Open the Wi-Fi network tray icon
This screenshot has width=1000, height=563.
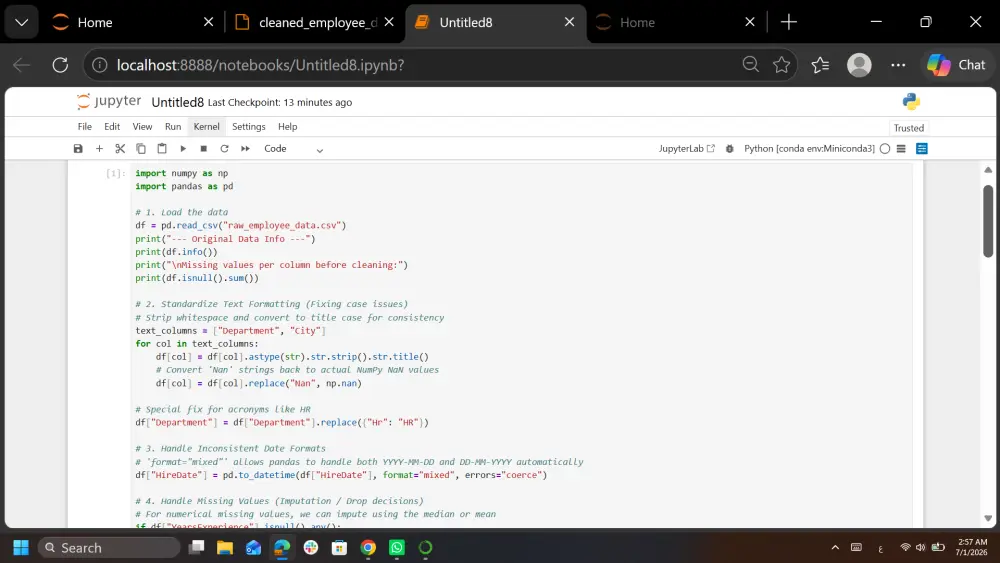905,548
